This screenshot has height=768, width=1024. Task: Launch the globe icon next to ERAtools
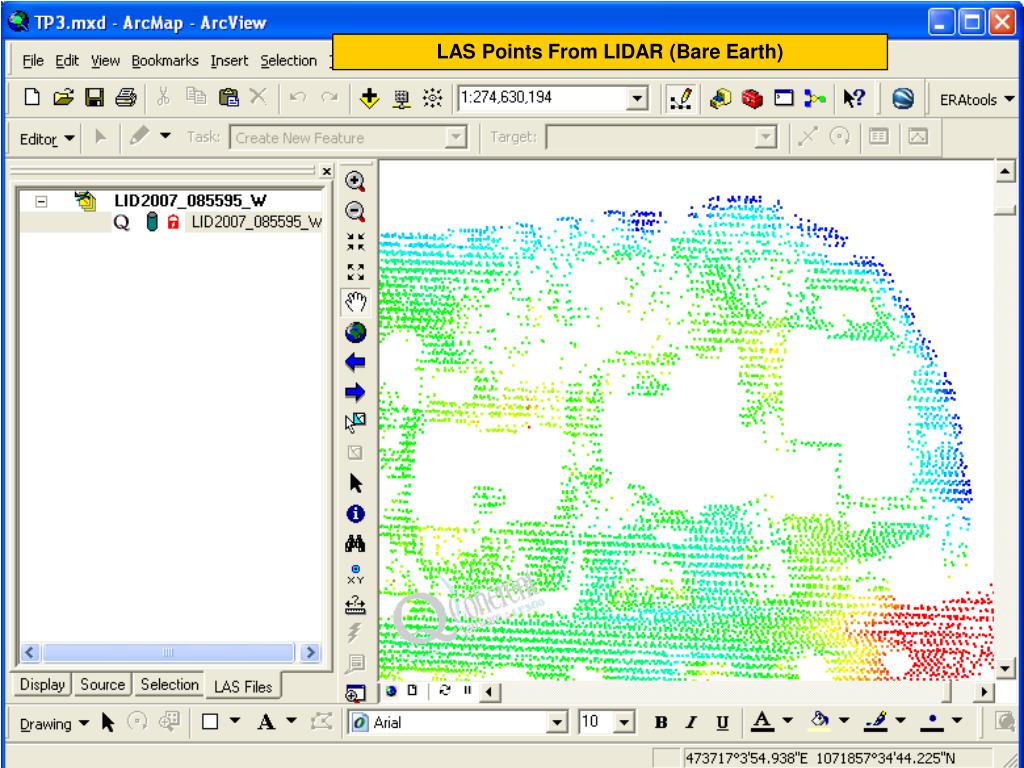point(903,99)
